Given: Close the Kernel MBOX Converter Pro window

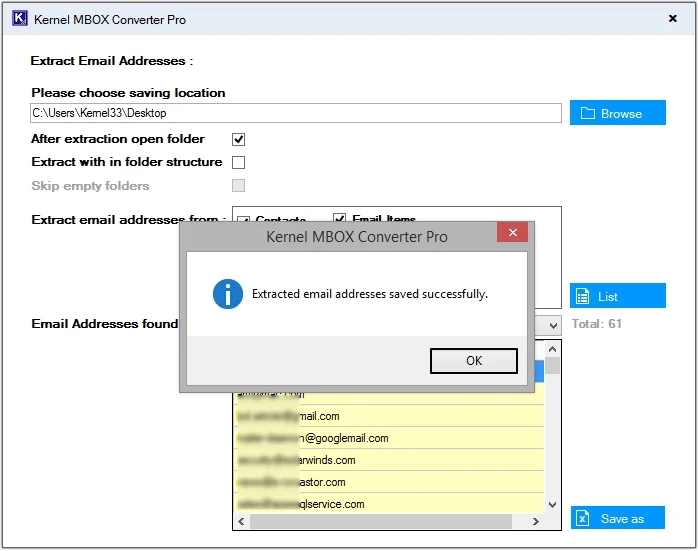Looking at the screenshot, I should coord(672,18).
